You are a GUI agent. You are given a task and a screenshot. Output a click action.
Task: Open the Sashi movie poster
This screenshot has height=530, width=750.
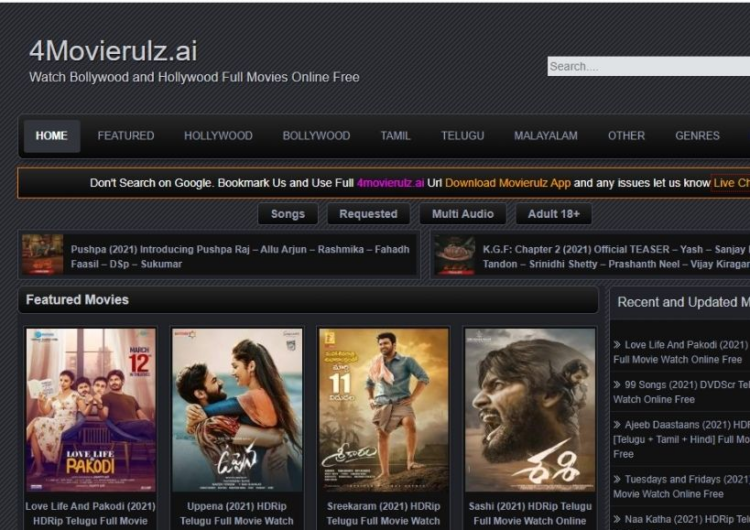point(530,410)
